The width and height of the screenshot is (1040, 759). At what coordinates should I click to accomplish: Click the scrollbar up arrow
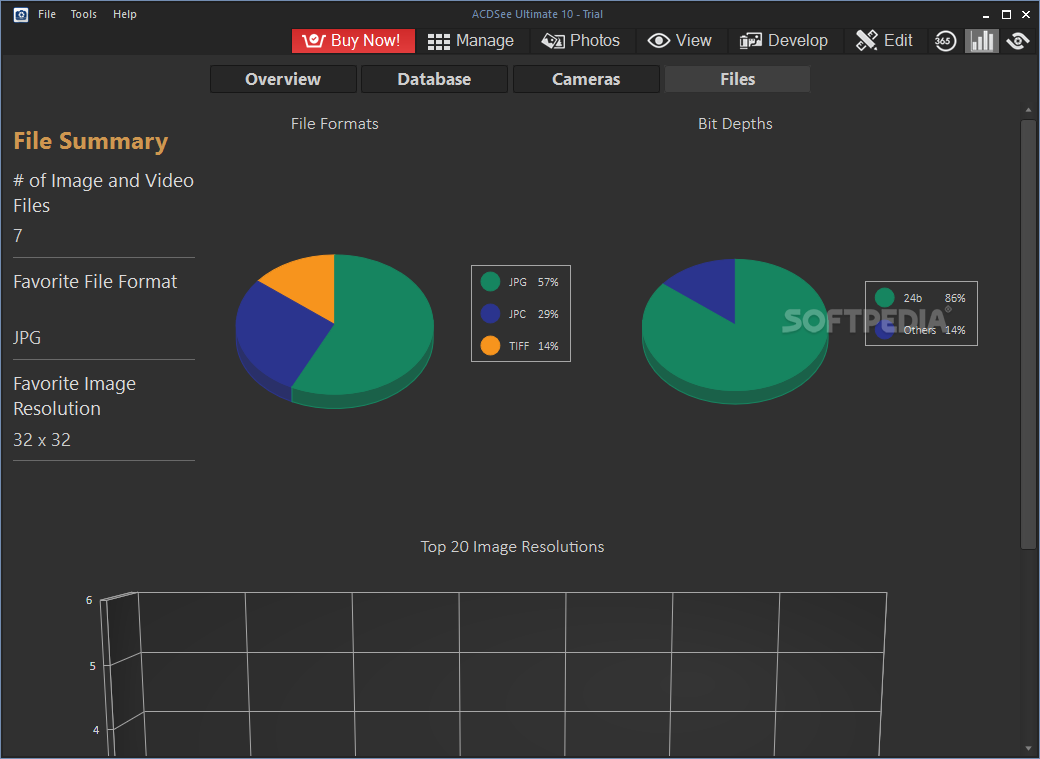tap(1028, 110)
